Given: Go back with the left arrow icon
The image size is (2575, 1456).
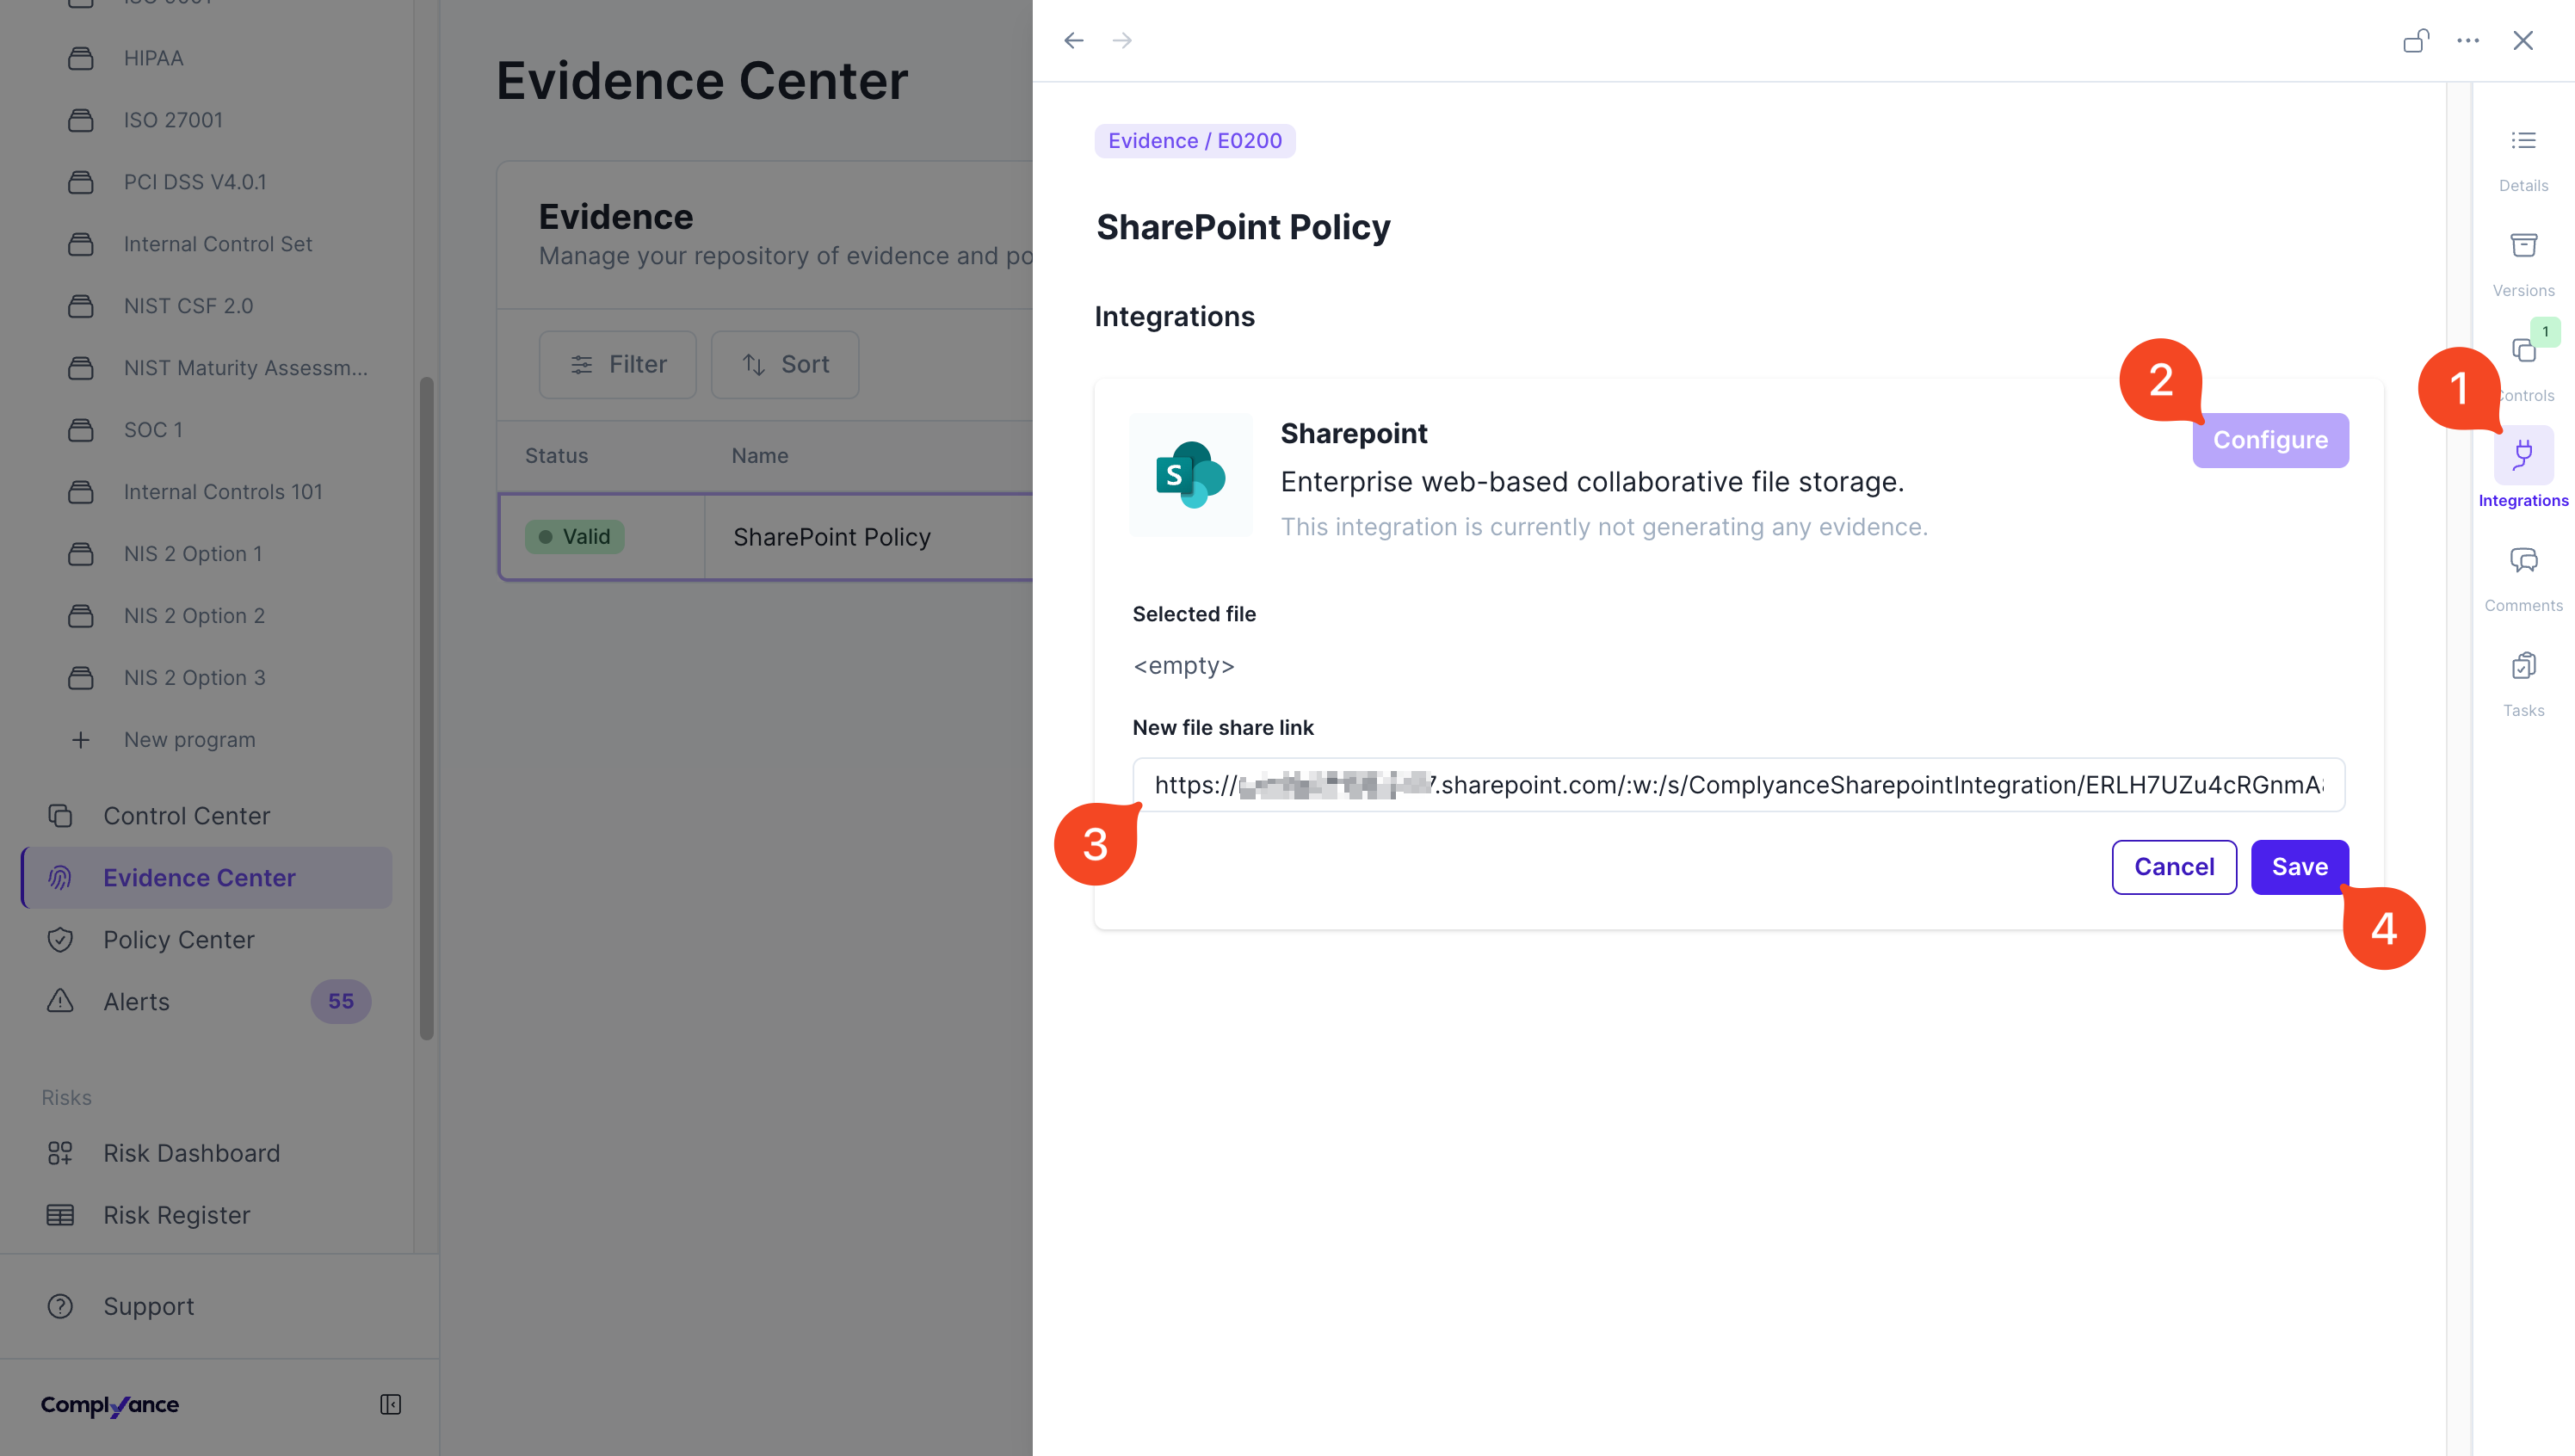Looking at the screenshot, I should 1074,41.
